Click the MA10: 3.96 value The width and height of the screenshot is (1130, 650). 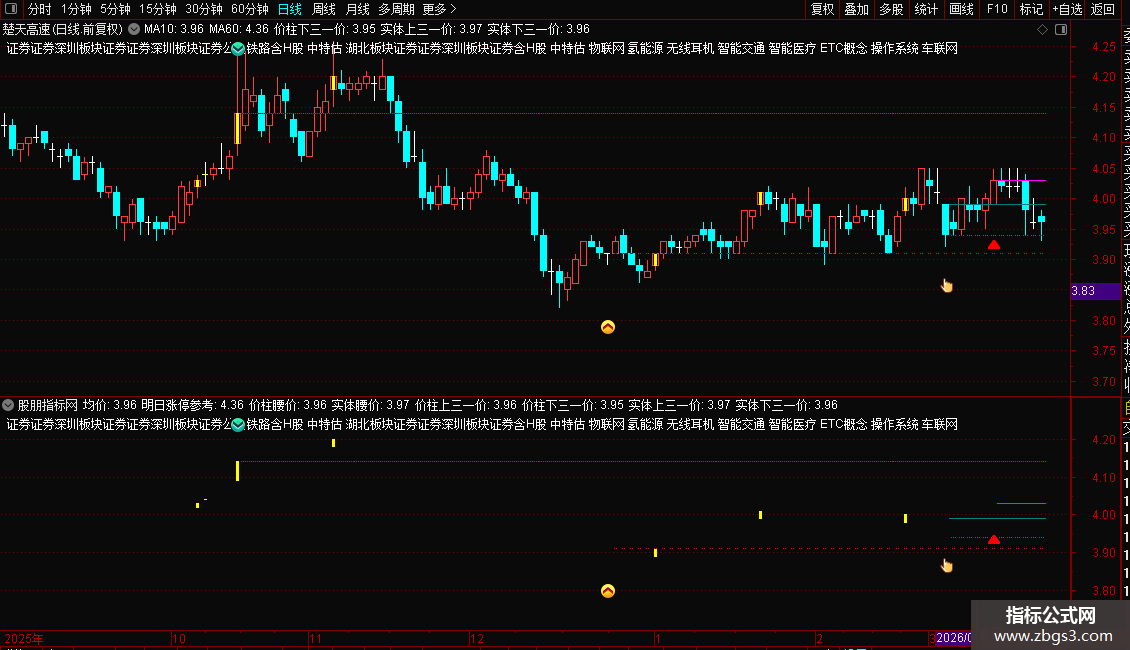click(174, 30)
